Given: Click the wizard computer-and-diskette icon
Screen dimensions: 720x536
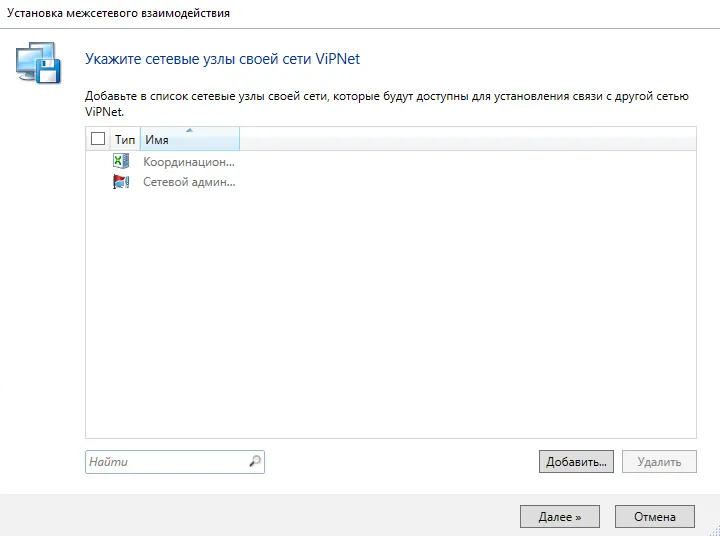Looking at the screenshot, I should [38, 63].
